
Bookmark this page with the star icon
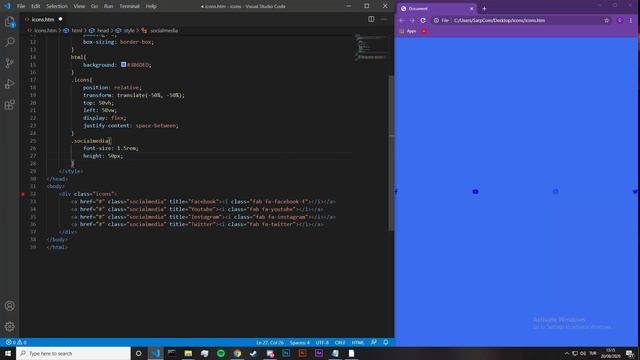point(607,20)
